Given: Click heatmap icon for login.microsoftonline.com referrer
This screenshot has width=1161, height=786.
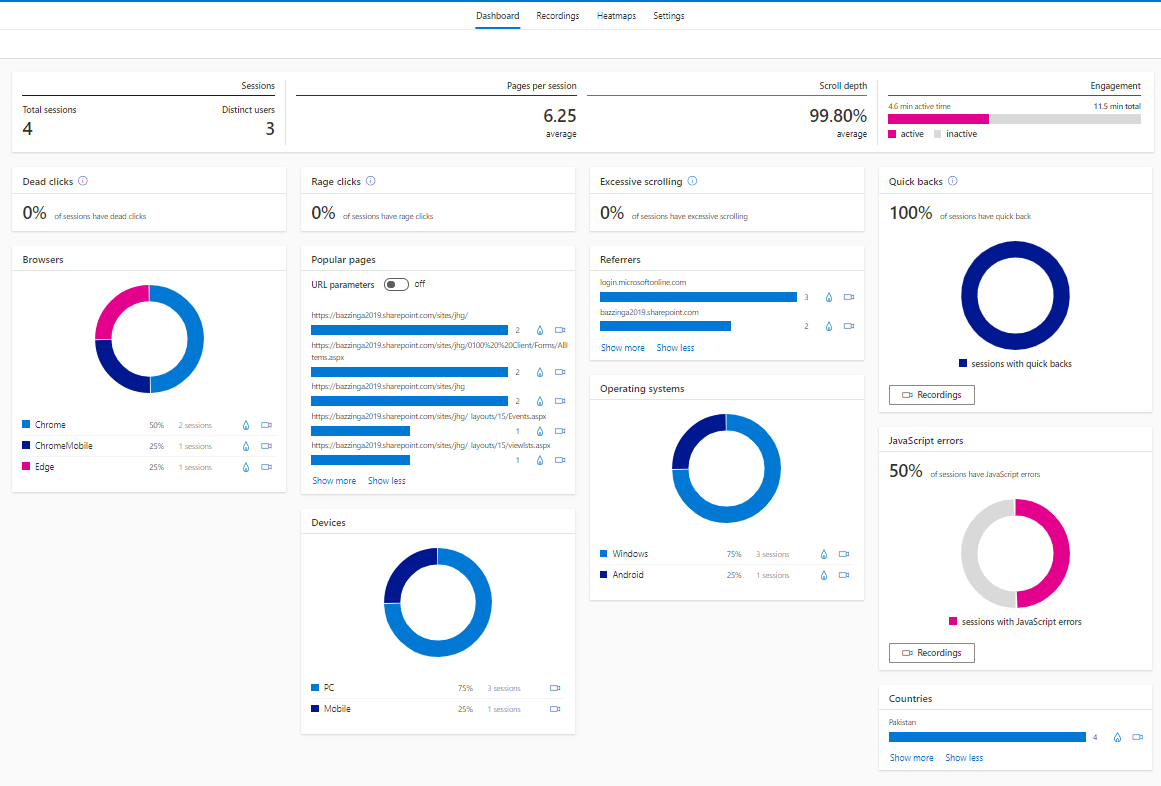Looking at the screenshot, I should pyautogui.click(x=829, y=297).
